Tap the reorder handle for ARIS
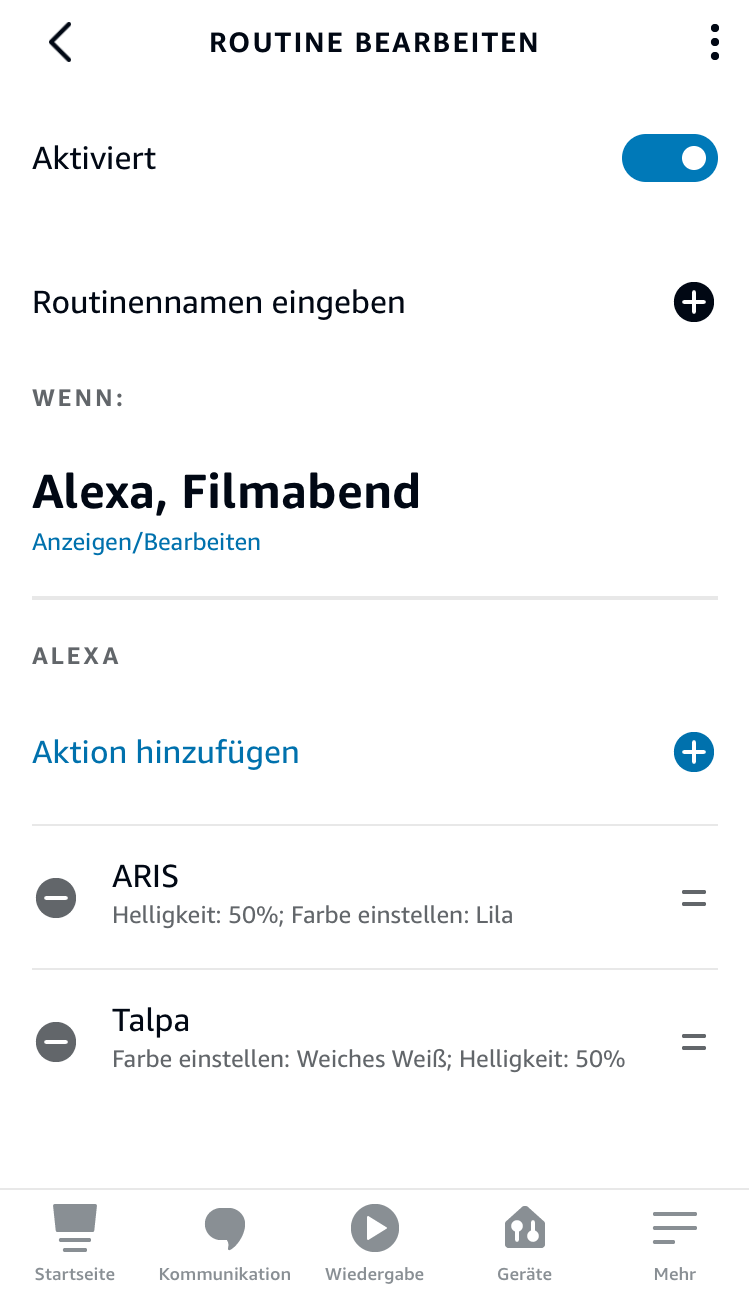Screen dimensions: 749x1291 pos(693,898)
